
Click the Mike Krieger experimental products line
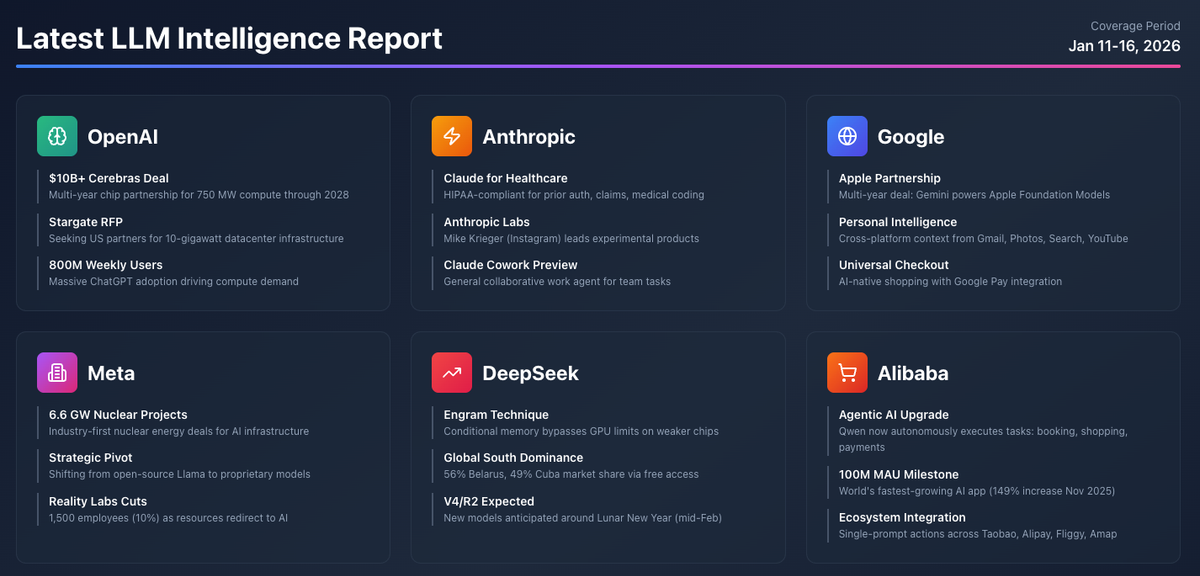[571, 239]
